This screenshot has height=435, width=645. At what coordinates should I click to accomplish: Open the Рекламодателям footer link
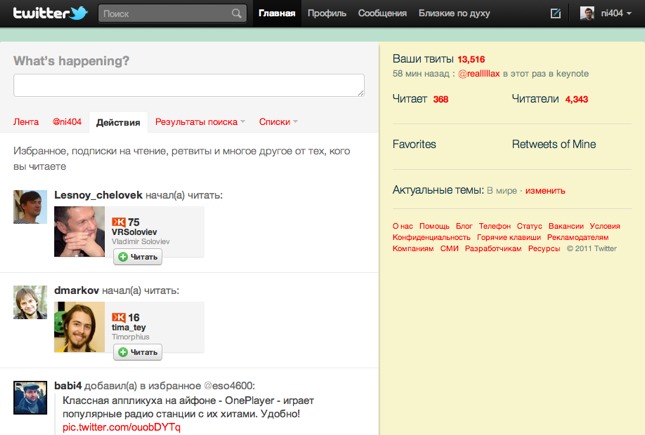(578, 237)
